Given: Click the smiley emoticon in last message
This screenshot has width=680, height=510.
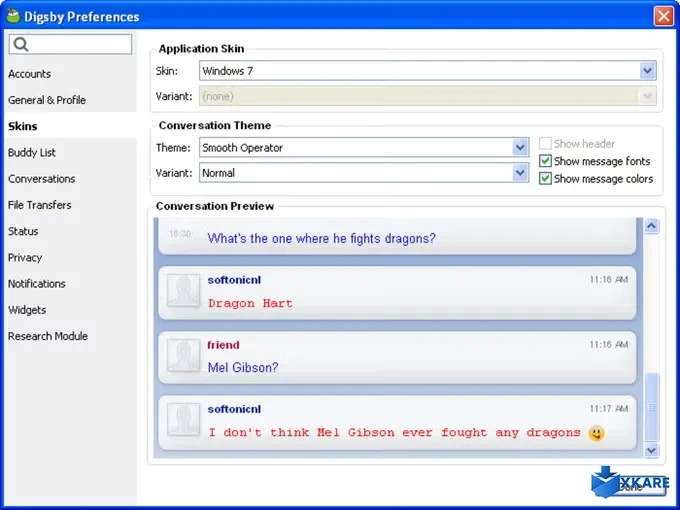Looking at the screenshot, I should click(x=597, y=433).
